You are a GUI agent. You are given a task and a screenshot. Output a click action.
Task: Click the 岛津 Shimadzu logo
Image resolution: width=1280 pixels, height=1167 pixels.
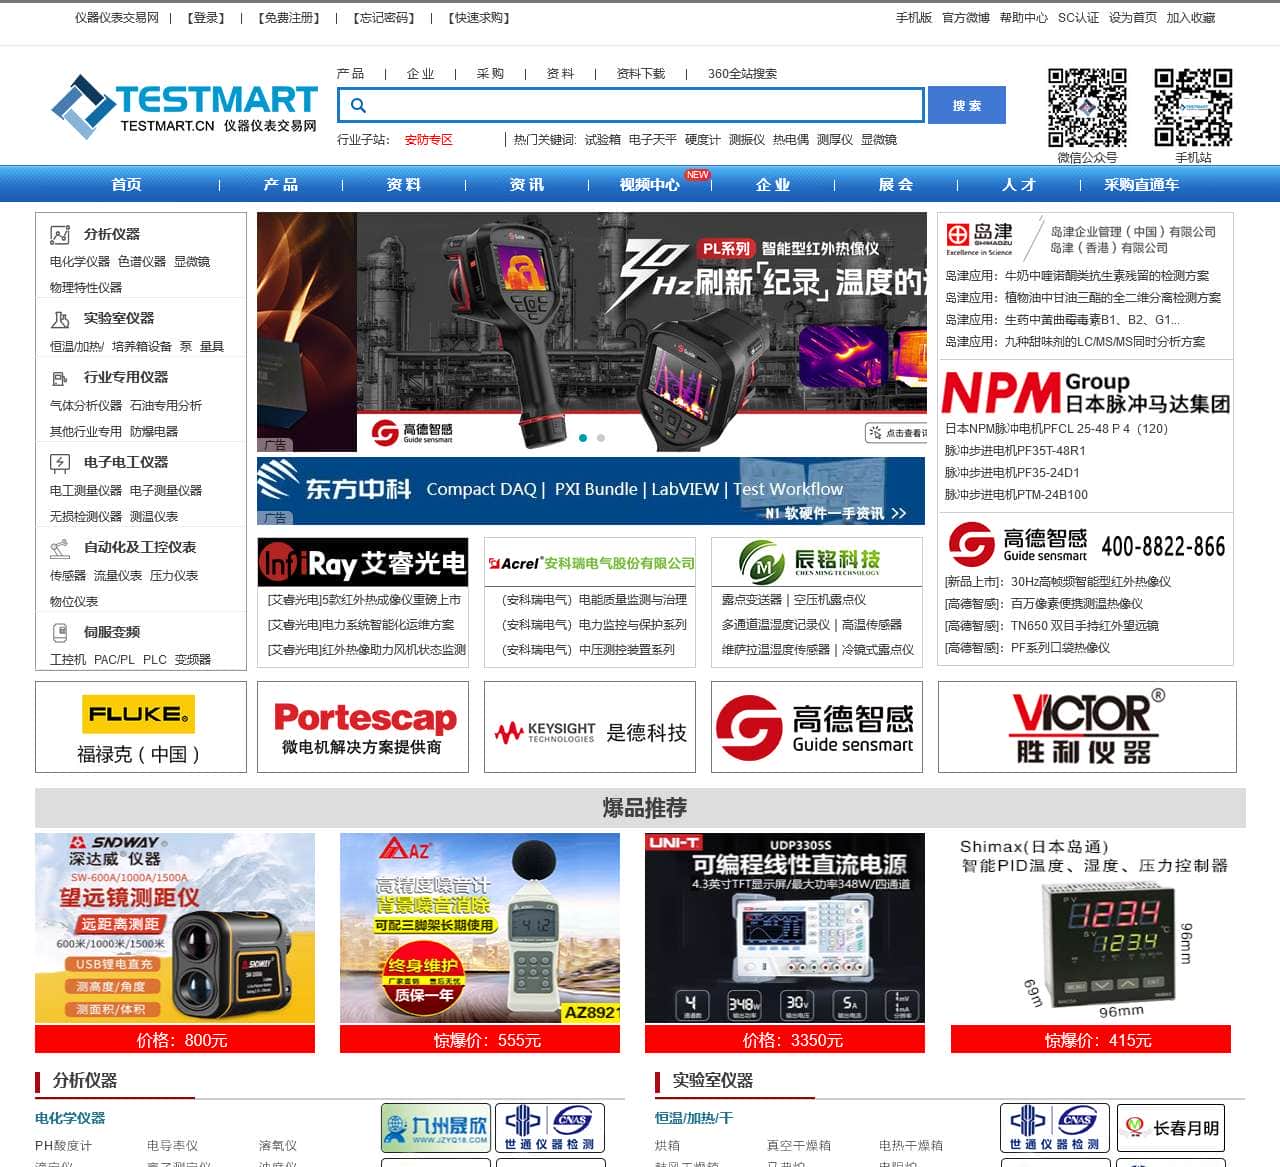pos(980,238)
